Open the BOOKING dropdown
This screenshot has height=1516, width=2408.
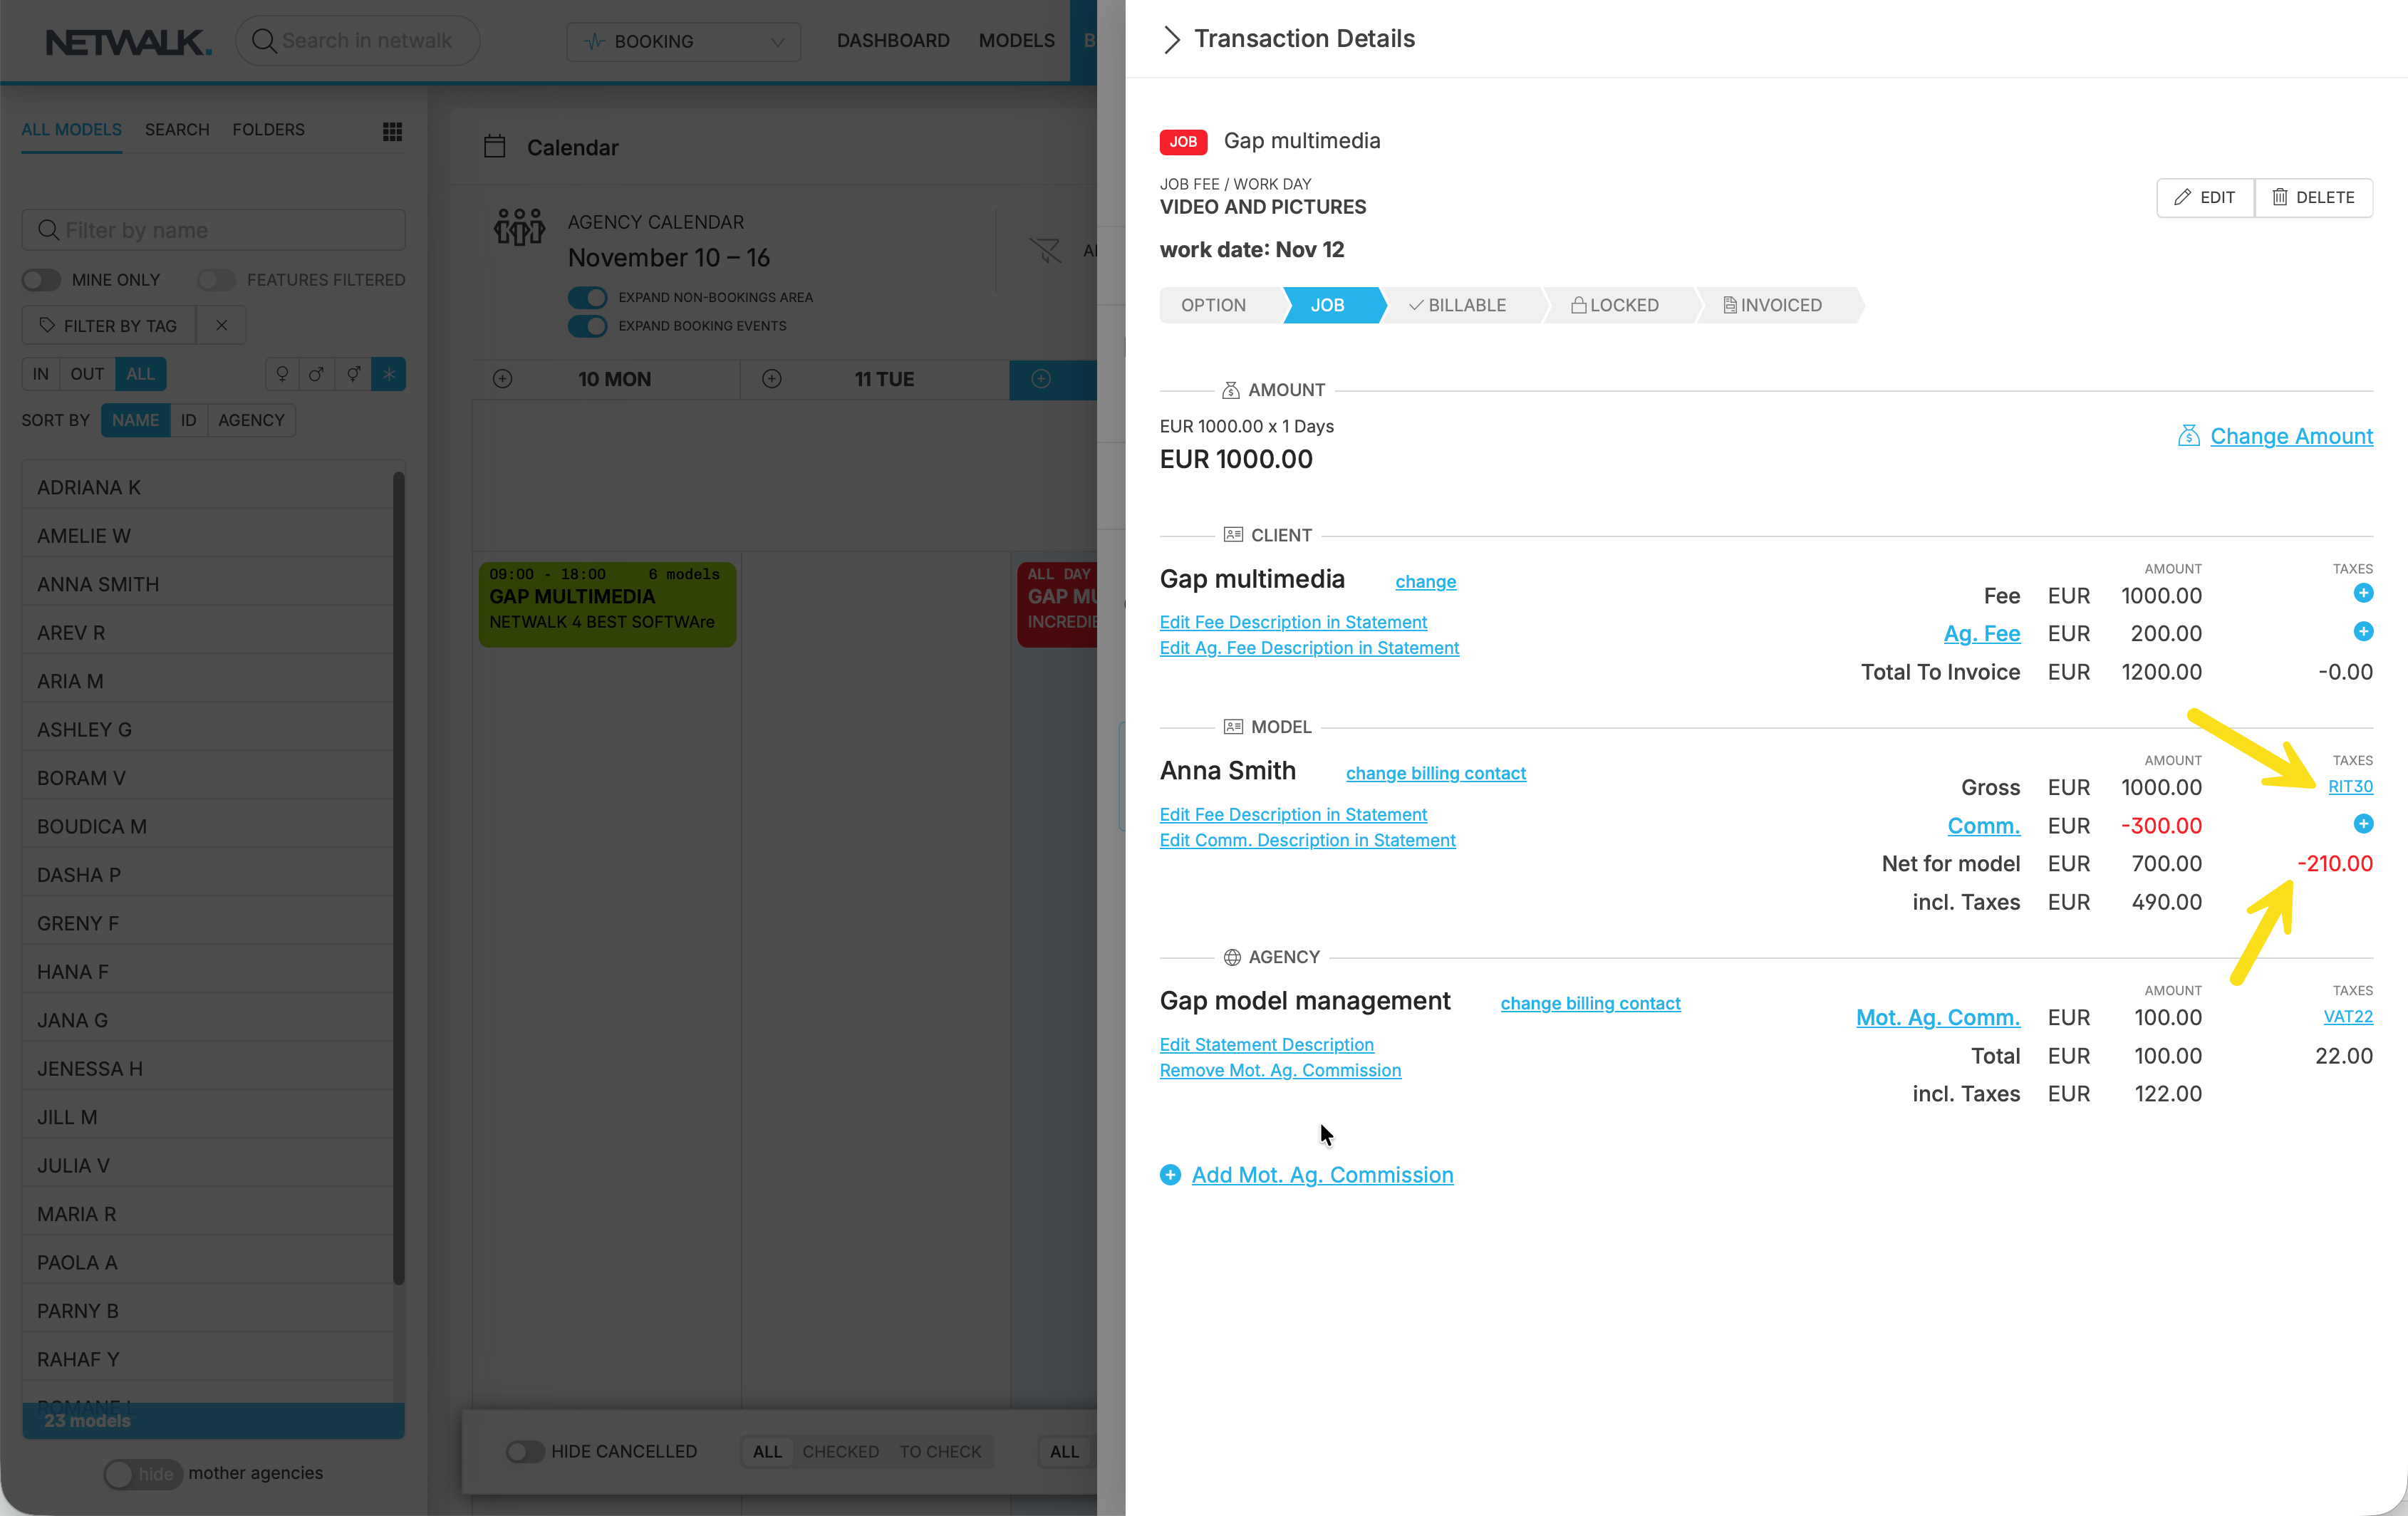click(683, 41)
